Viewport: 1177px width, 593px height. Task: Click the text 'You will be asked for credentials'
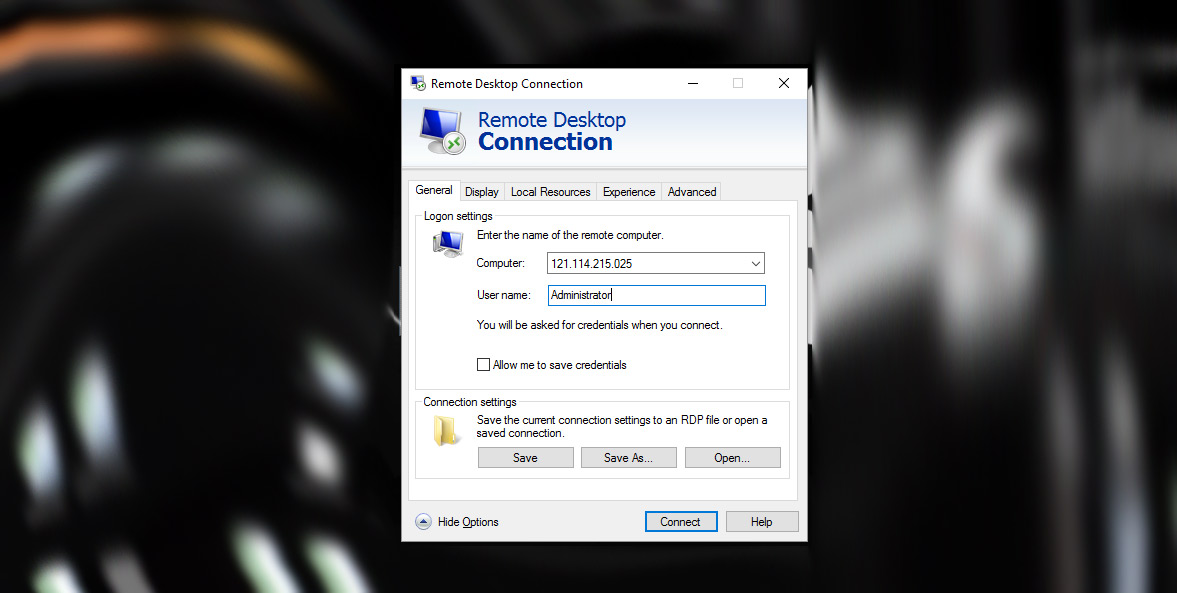click(600, 325)
